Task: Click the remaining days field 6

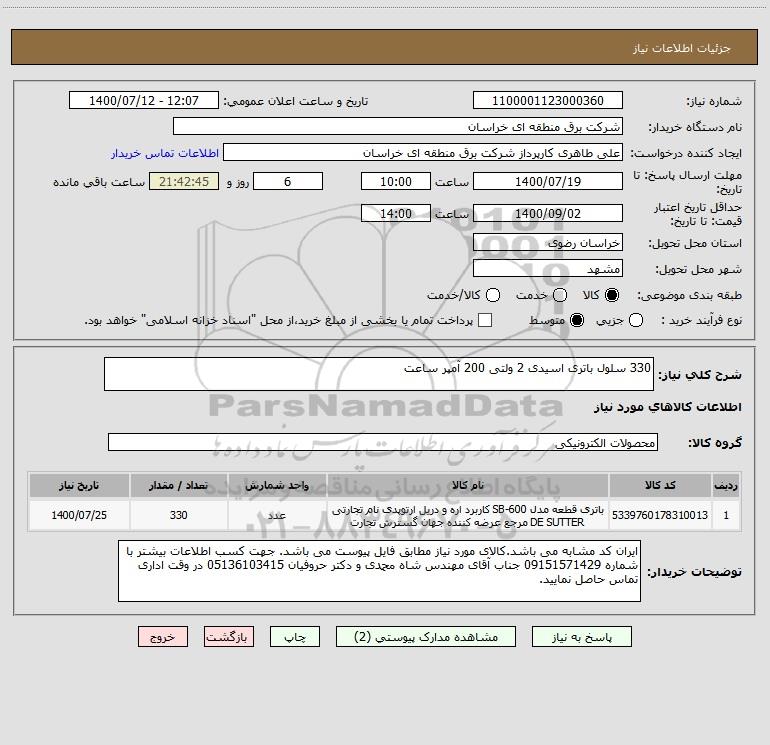Action: [x=288, y=182]
